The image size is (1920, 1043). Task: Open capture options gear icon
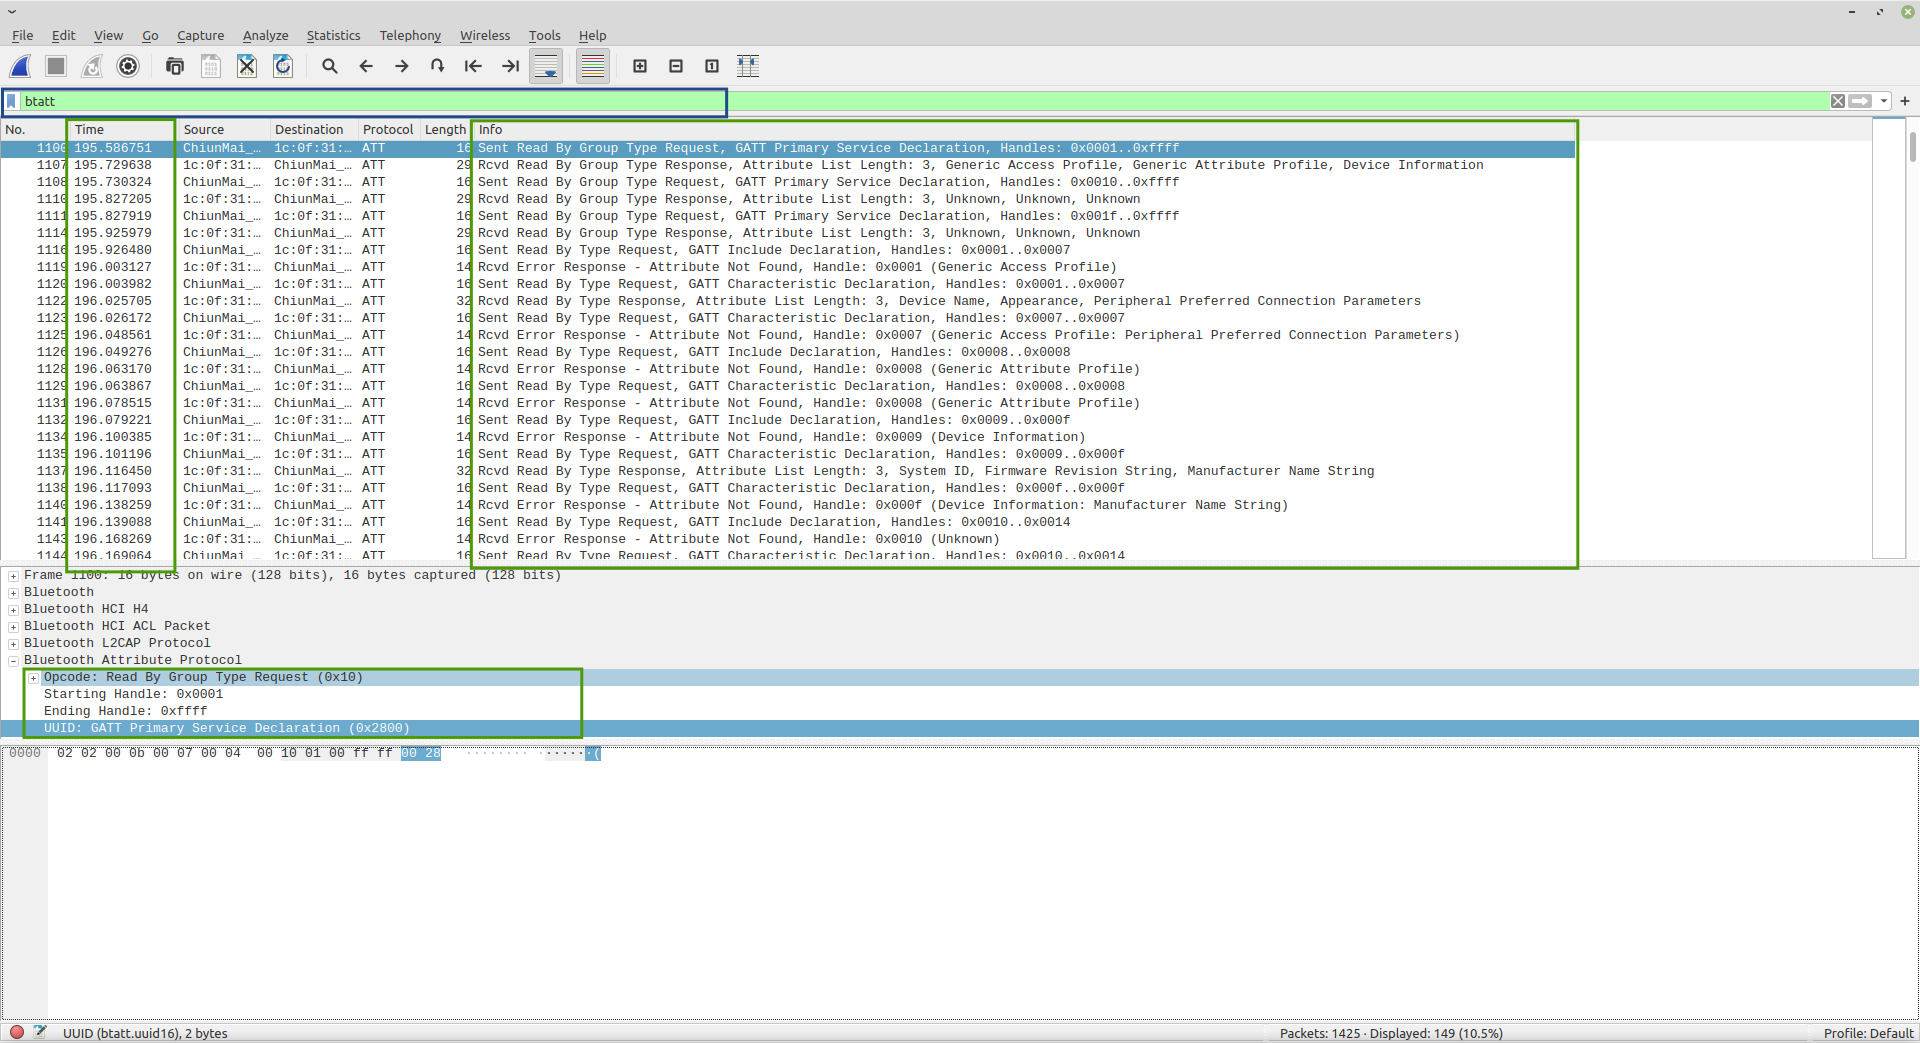(x=128, y=66)
